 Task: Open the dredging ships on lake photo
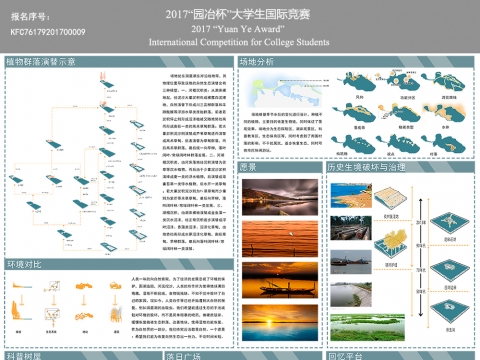351,262
